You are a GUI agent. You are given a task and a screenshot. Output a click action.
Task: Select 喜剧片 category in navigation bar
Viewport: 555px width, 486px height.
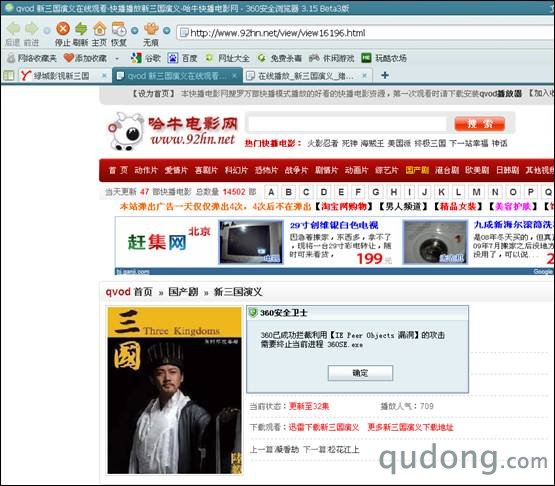(x=206, y=170)
